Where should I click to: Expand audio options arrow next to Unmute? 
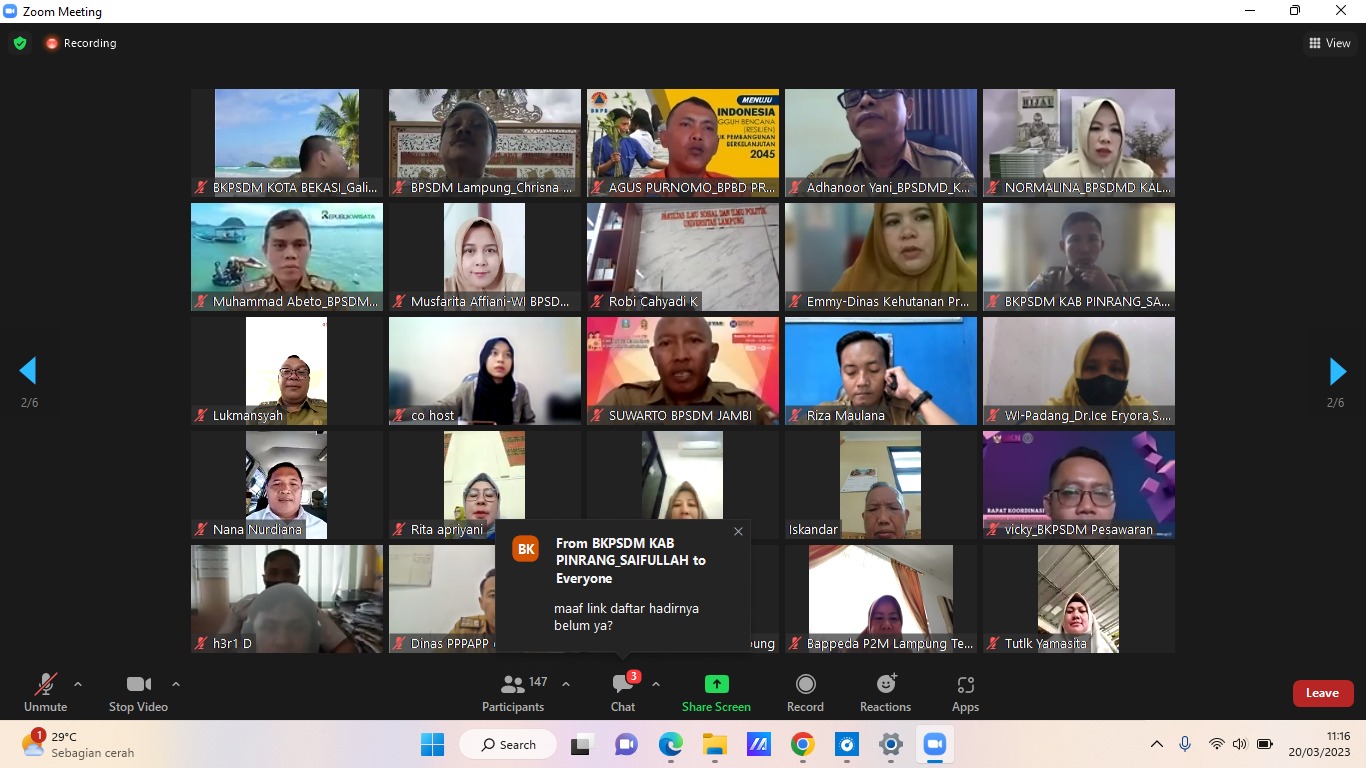pos(78,685)
